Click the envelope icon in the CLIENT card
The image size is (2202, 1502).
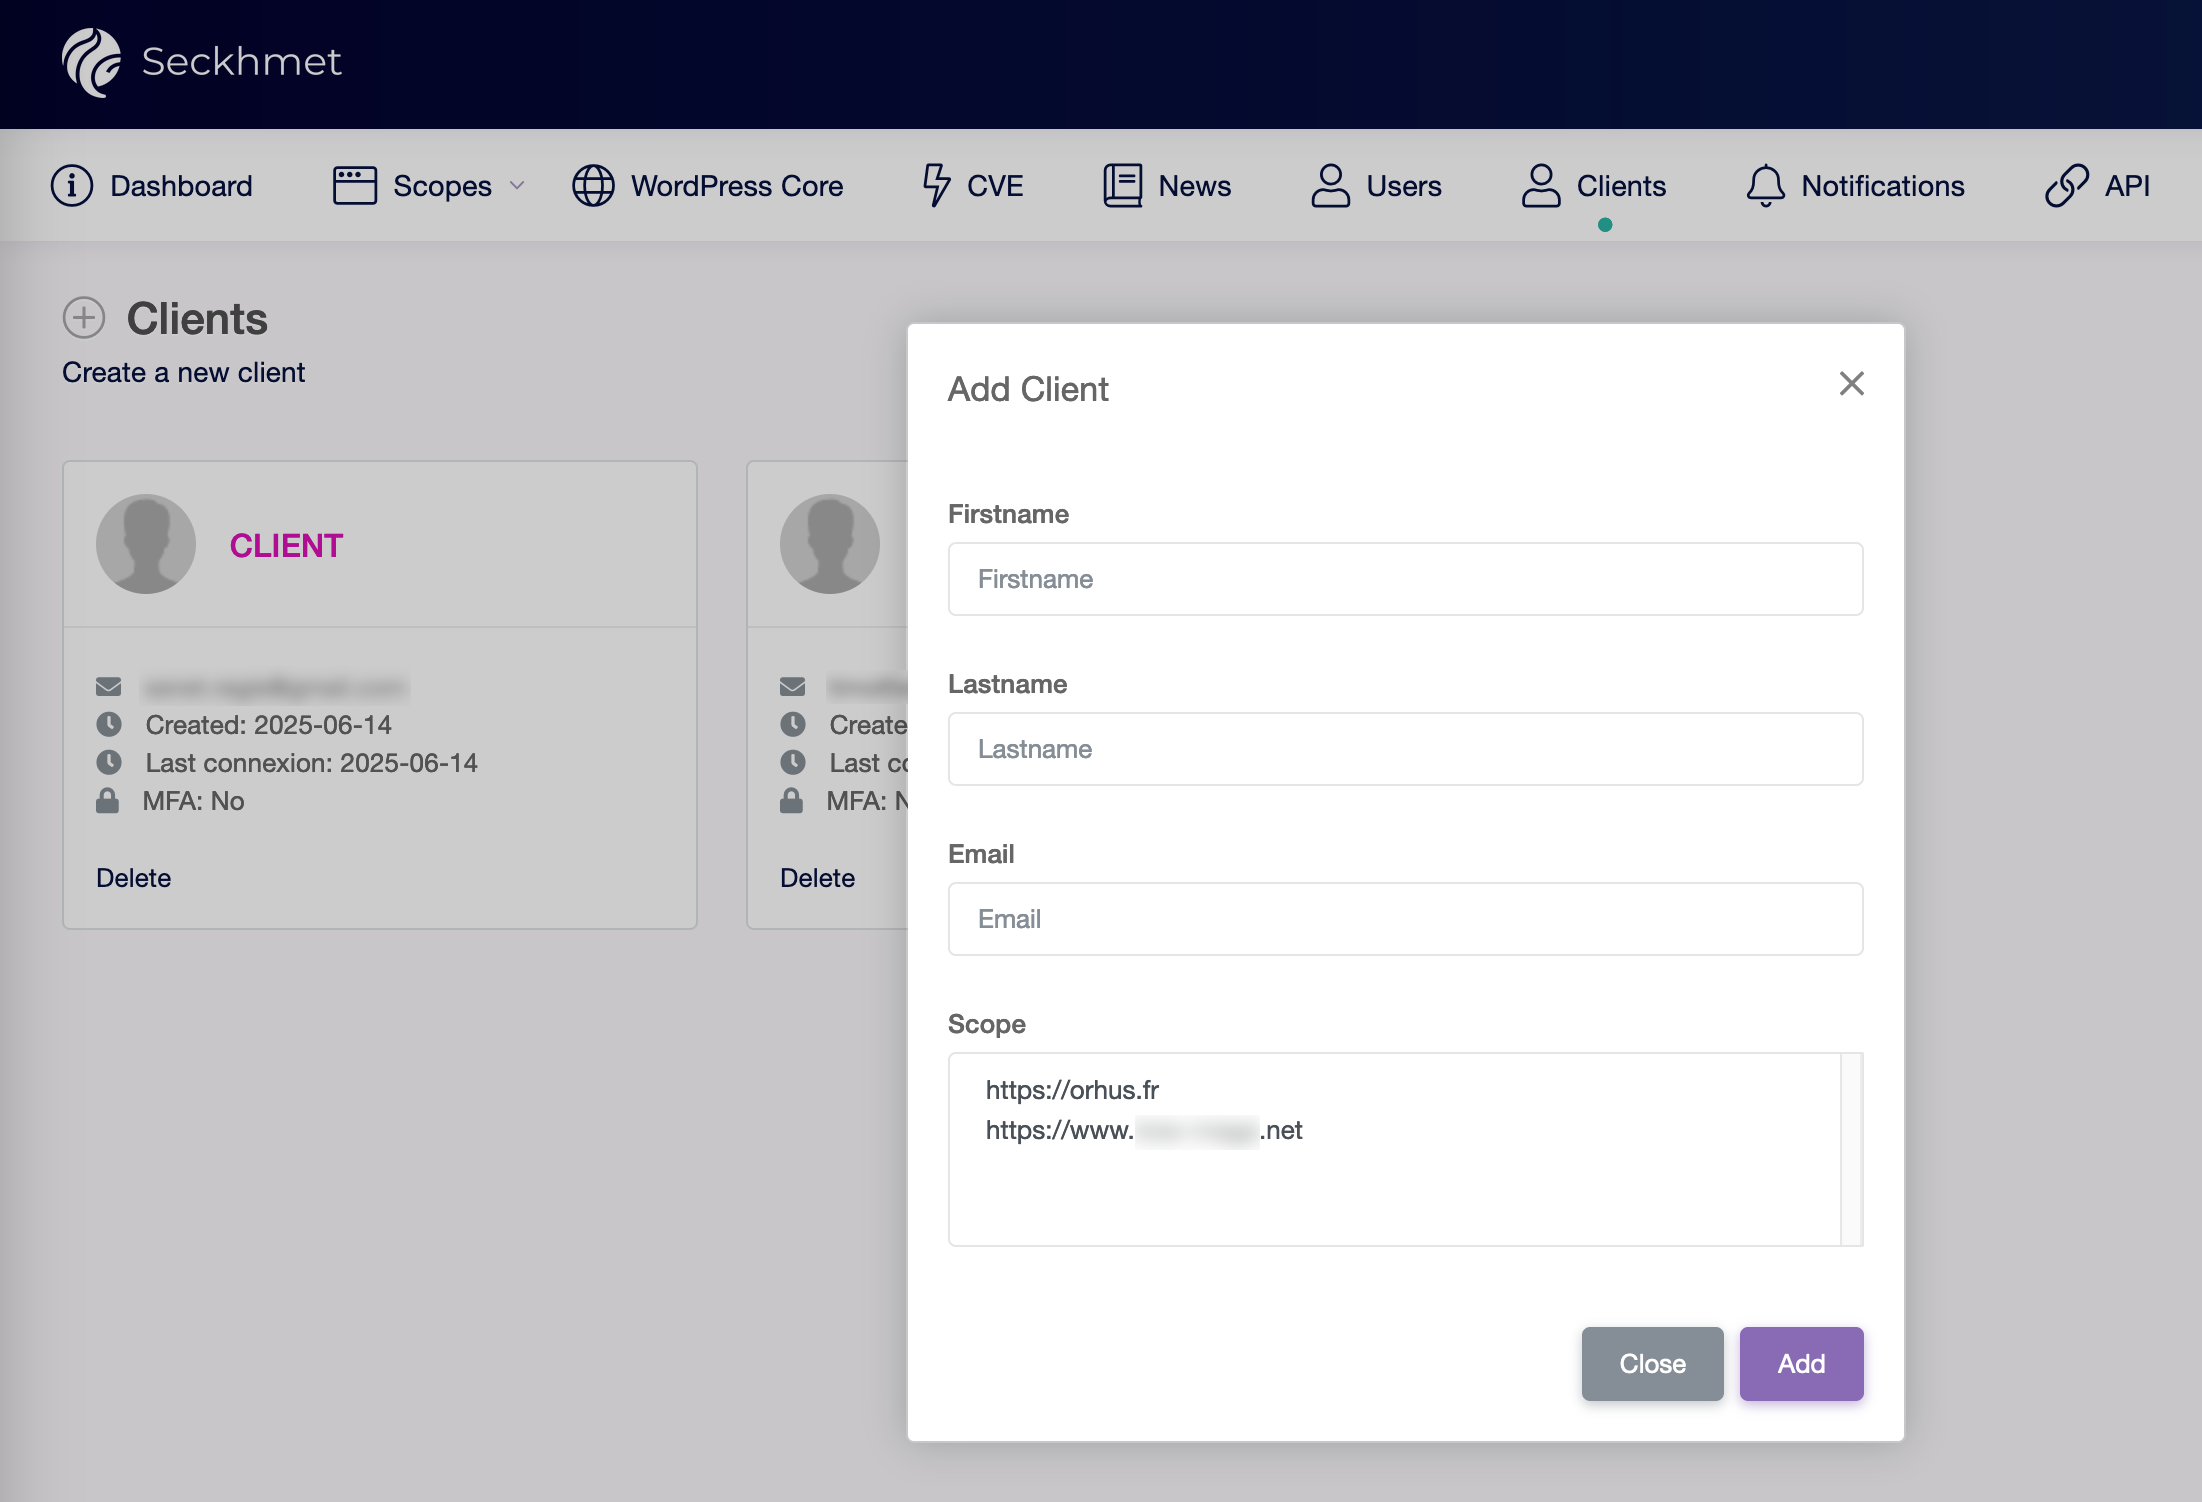(108, 687)
